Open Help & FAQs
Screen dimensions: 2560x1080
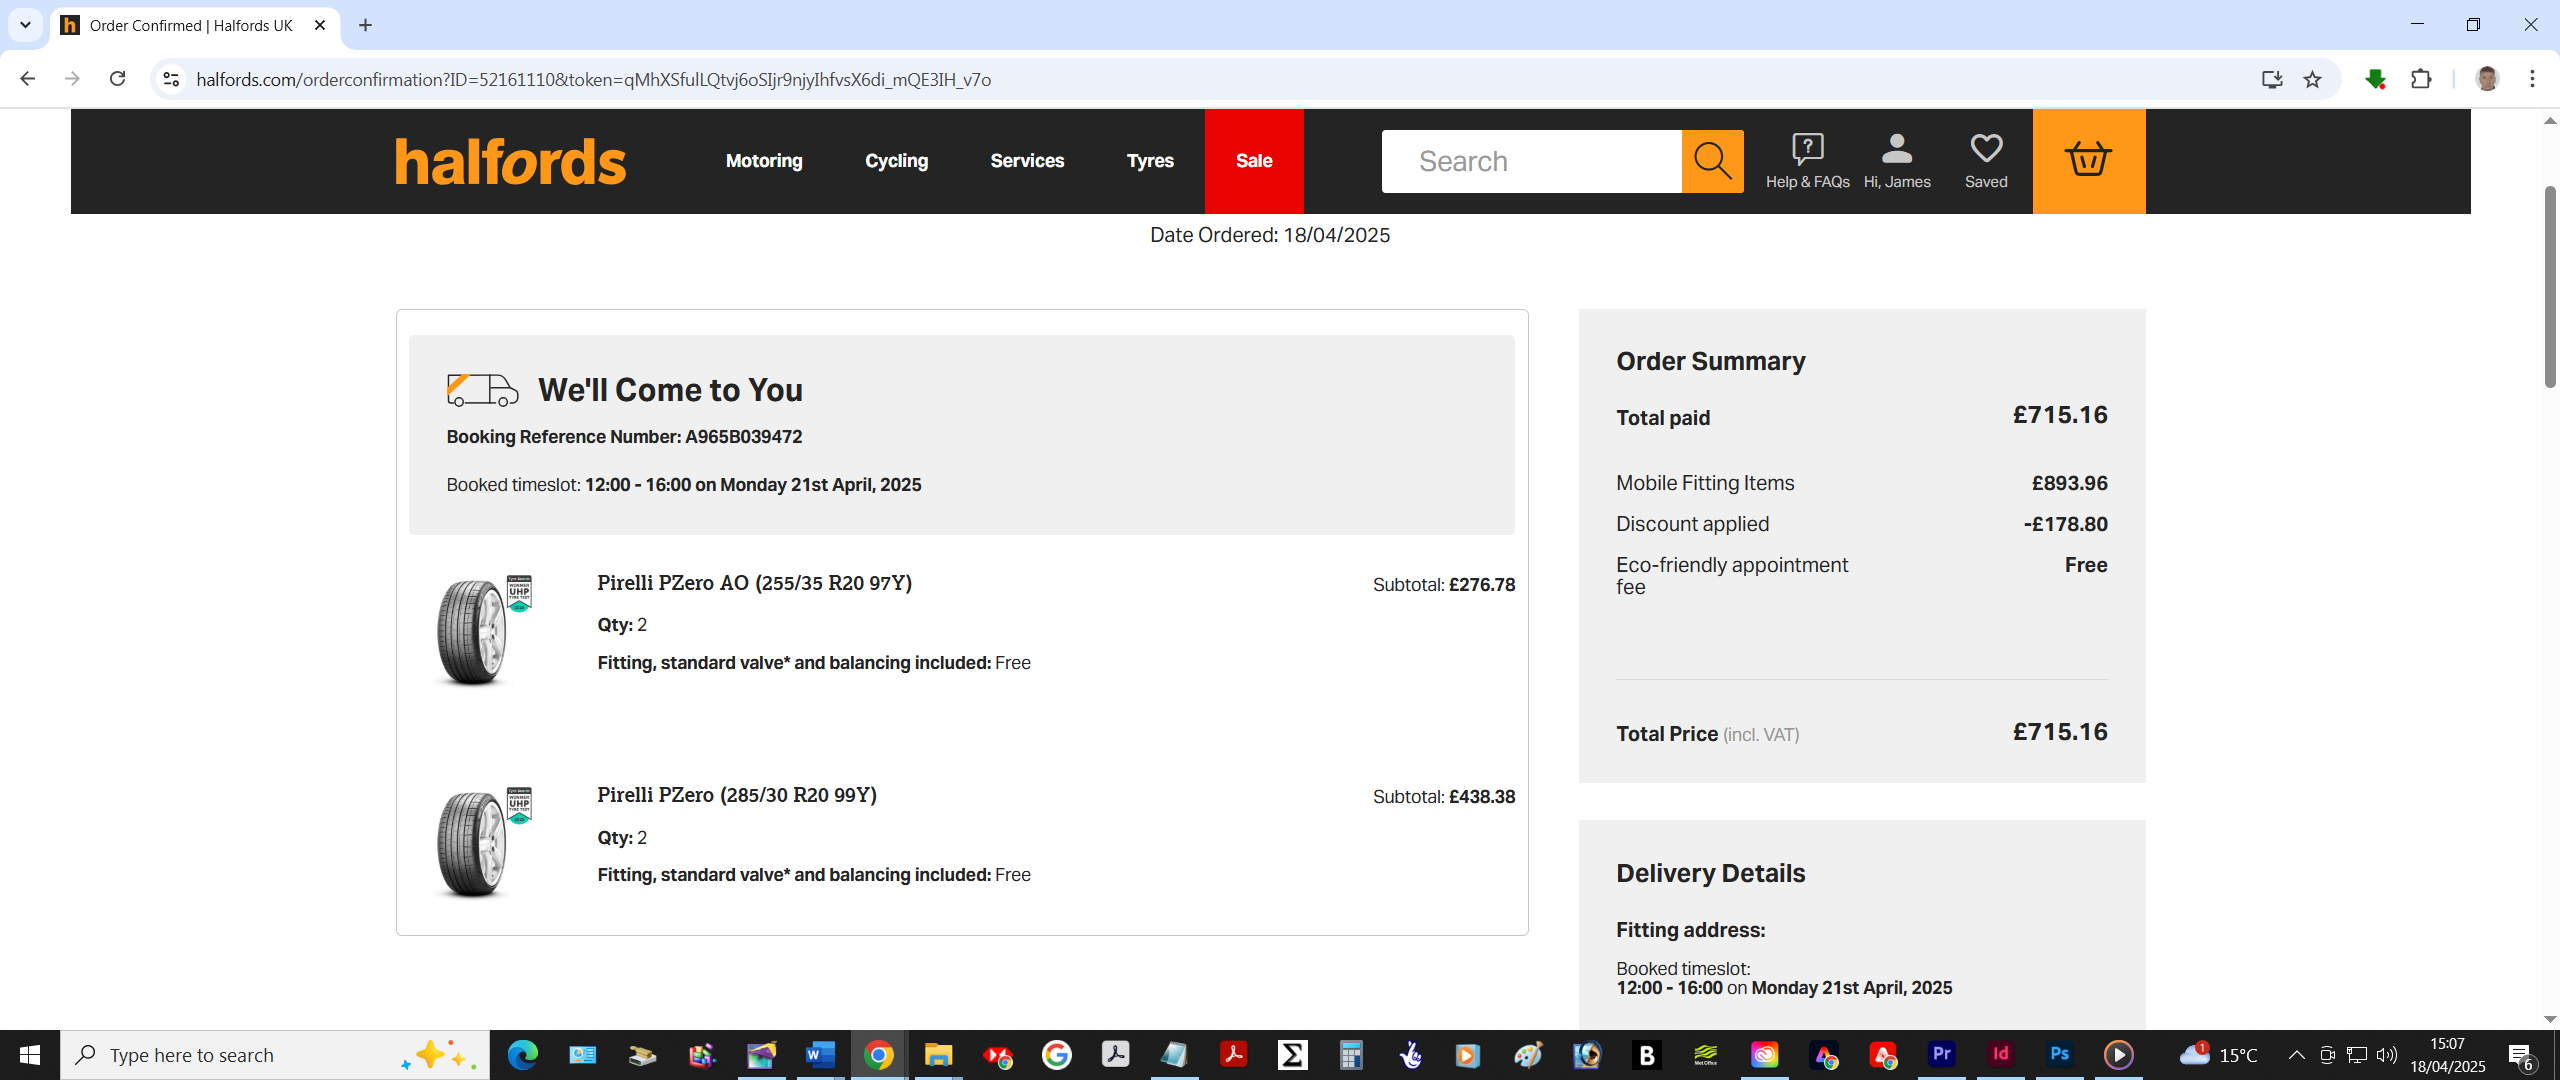click(1807, 161)
